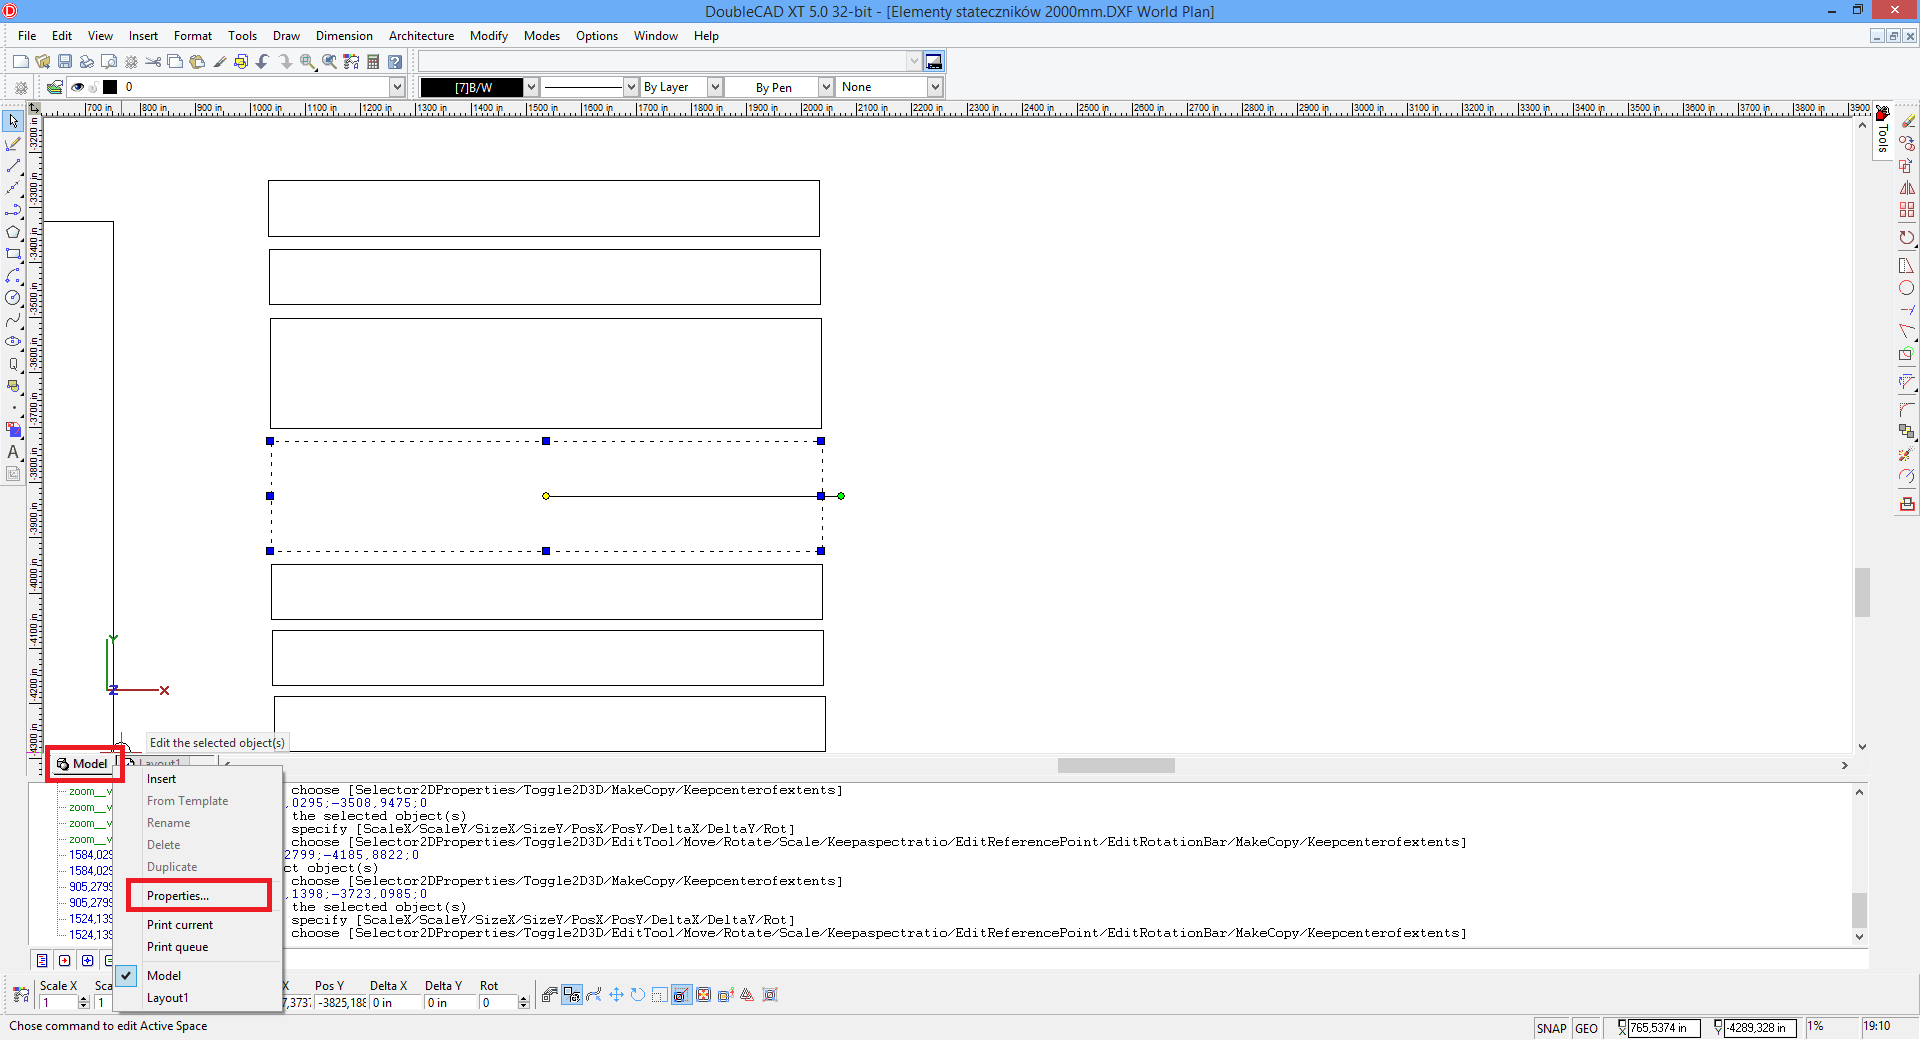The height and width of the screenshot is (1040, 1920).
Task: Choose Properties... from context menu
Action: [178, 896]
